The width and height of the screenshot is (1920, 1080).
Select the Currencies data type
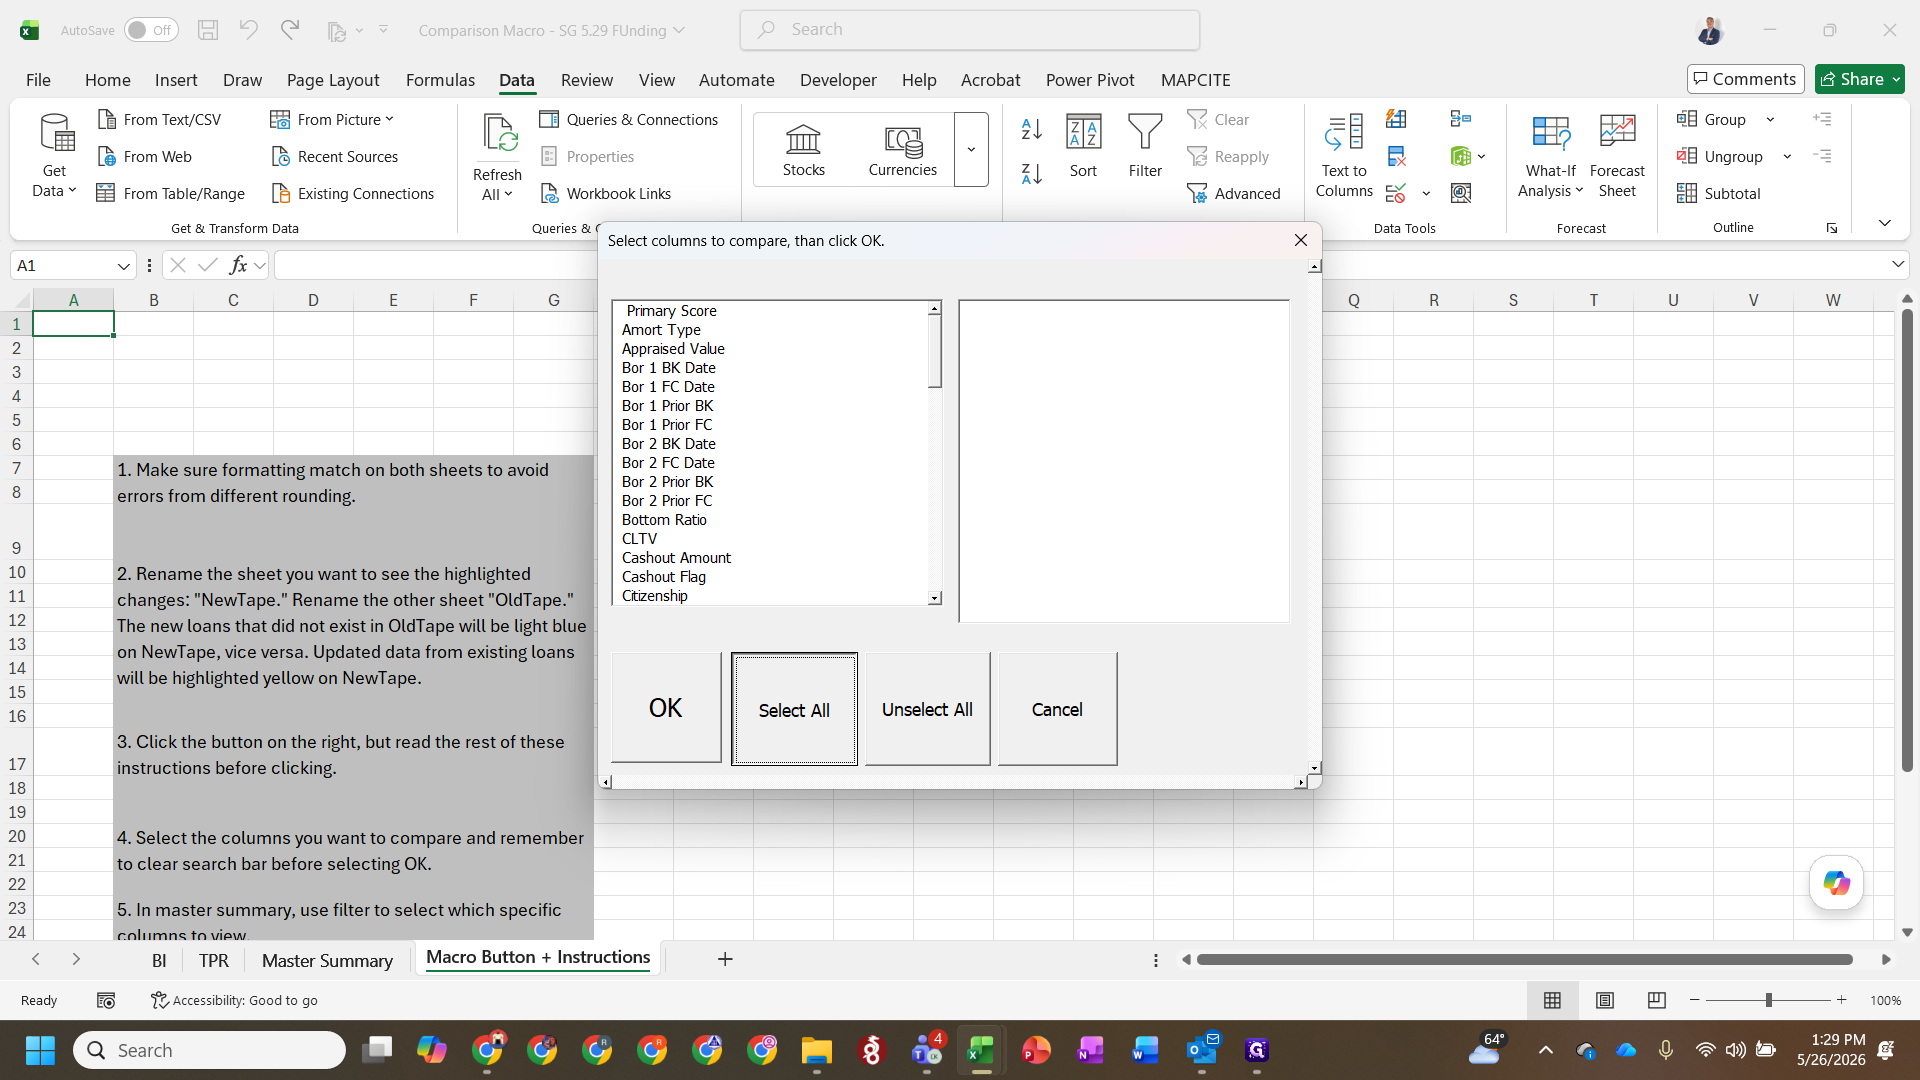[903, 150]
